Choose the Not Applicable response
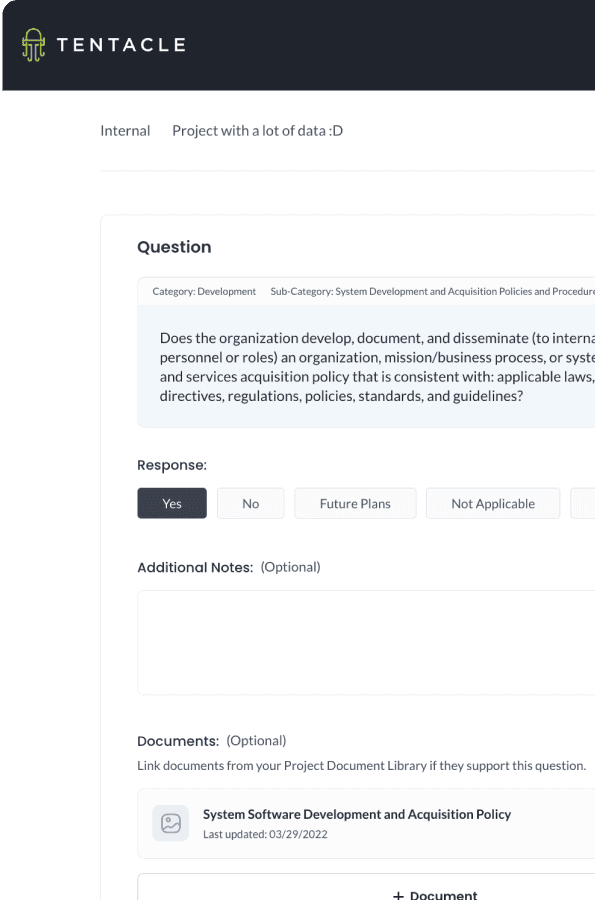The image size is (595, 900). 493,503
